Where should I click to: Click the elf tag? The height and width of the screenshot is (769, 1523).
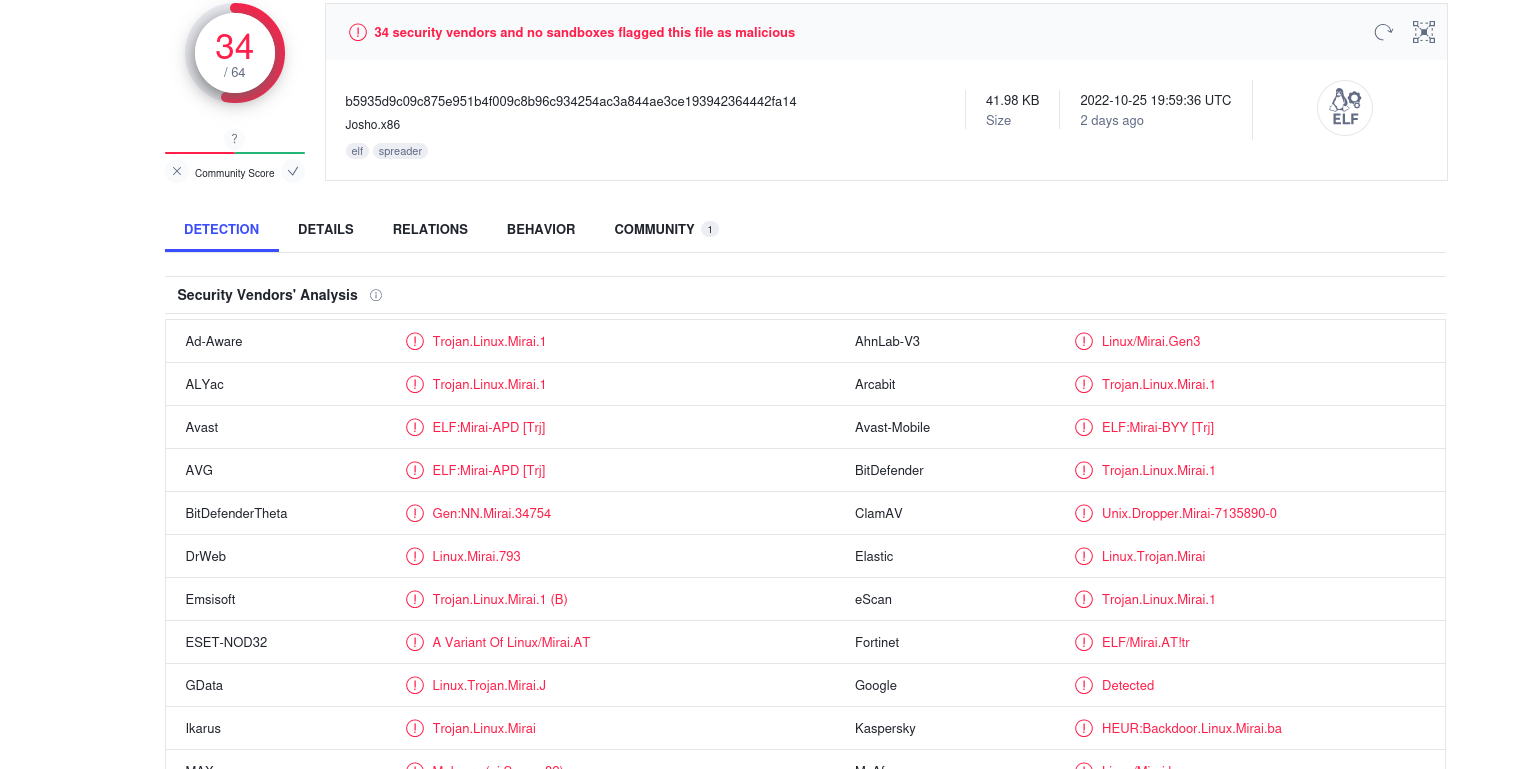point(357,151)
